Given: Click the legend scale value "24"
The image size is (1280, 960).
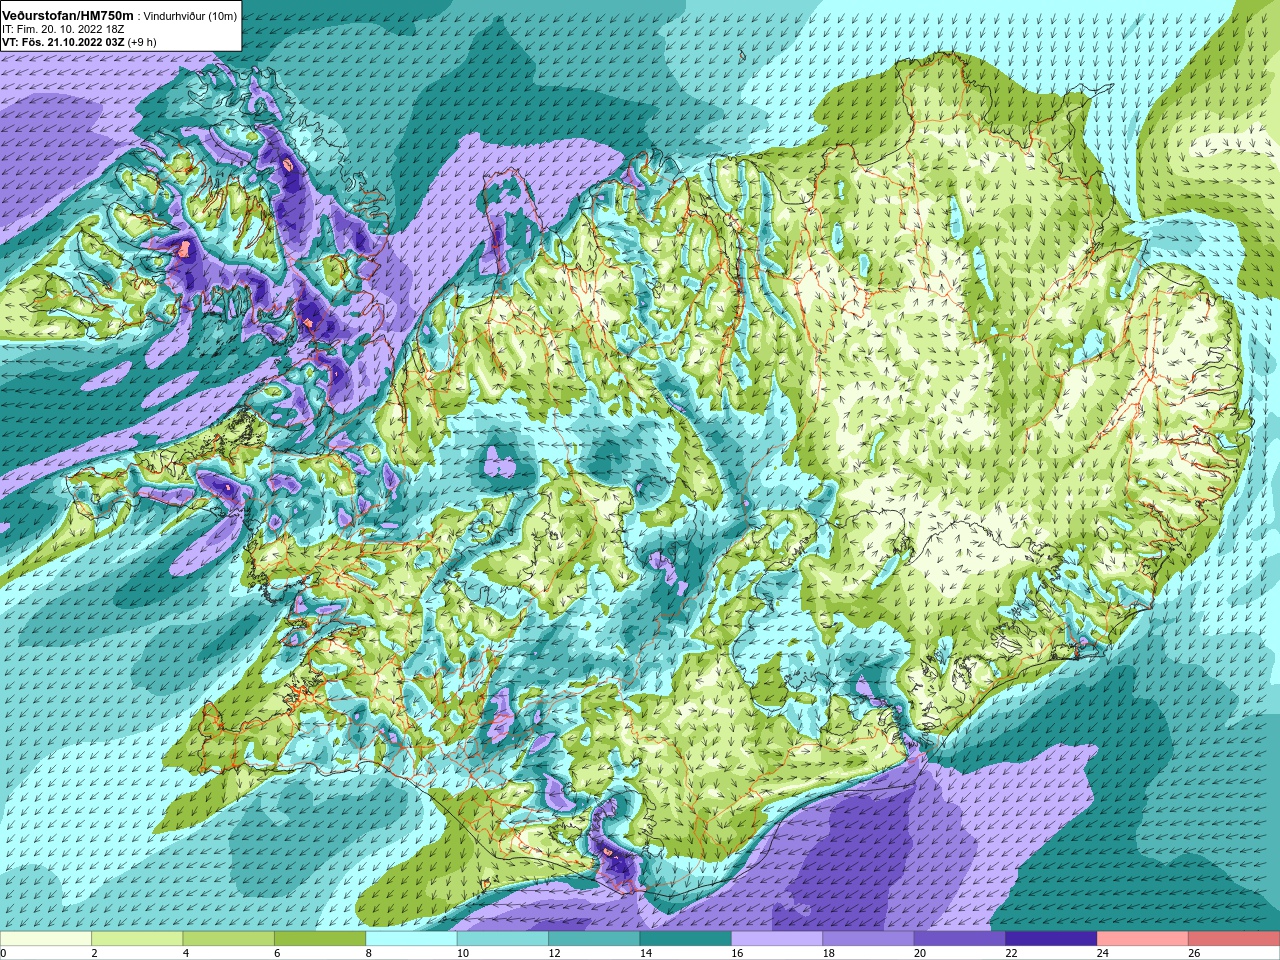Looking at the screenshot, I should [x=1104, y=953].
